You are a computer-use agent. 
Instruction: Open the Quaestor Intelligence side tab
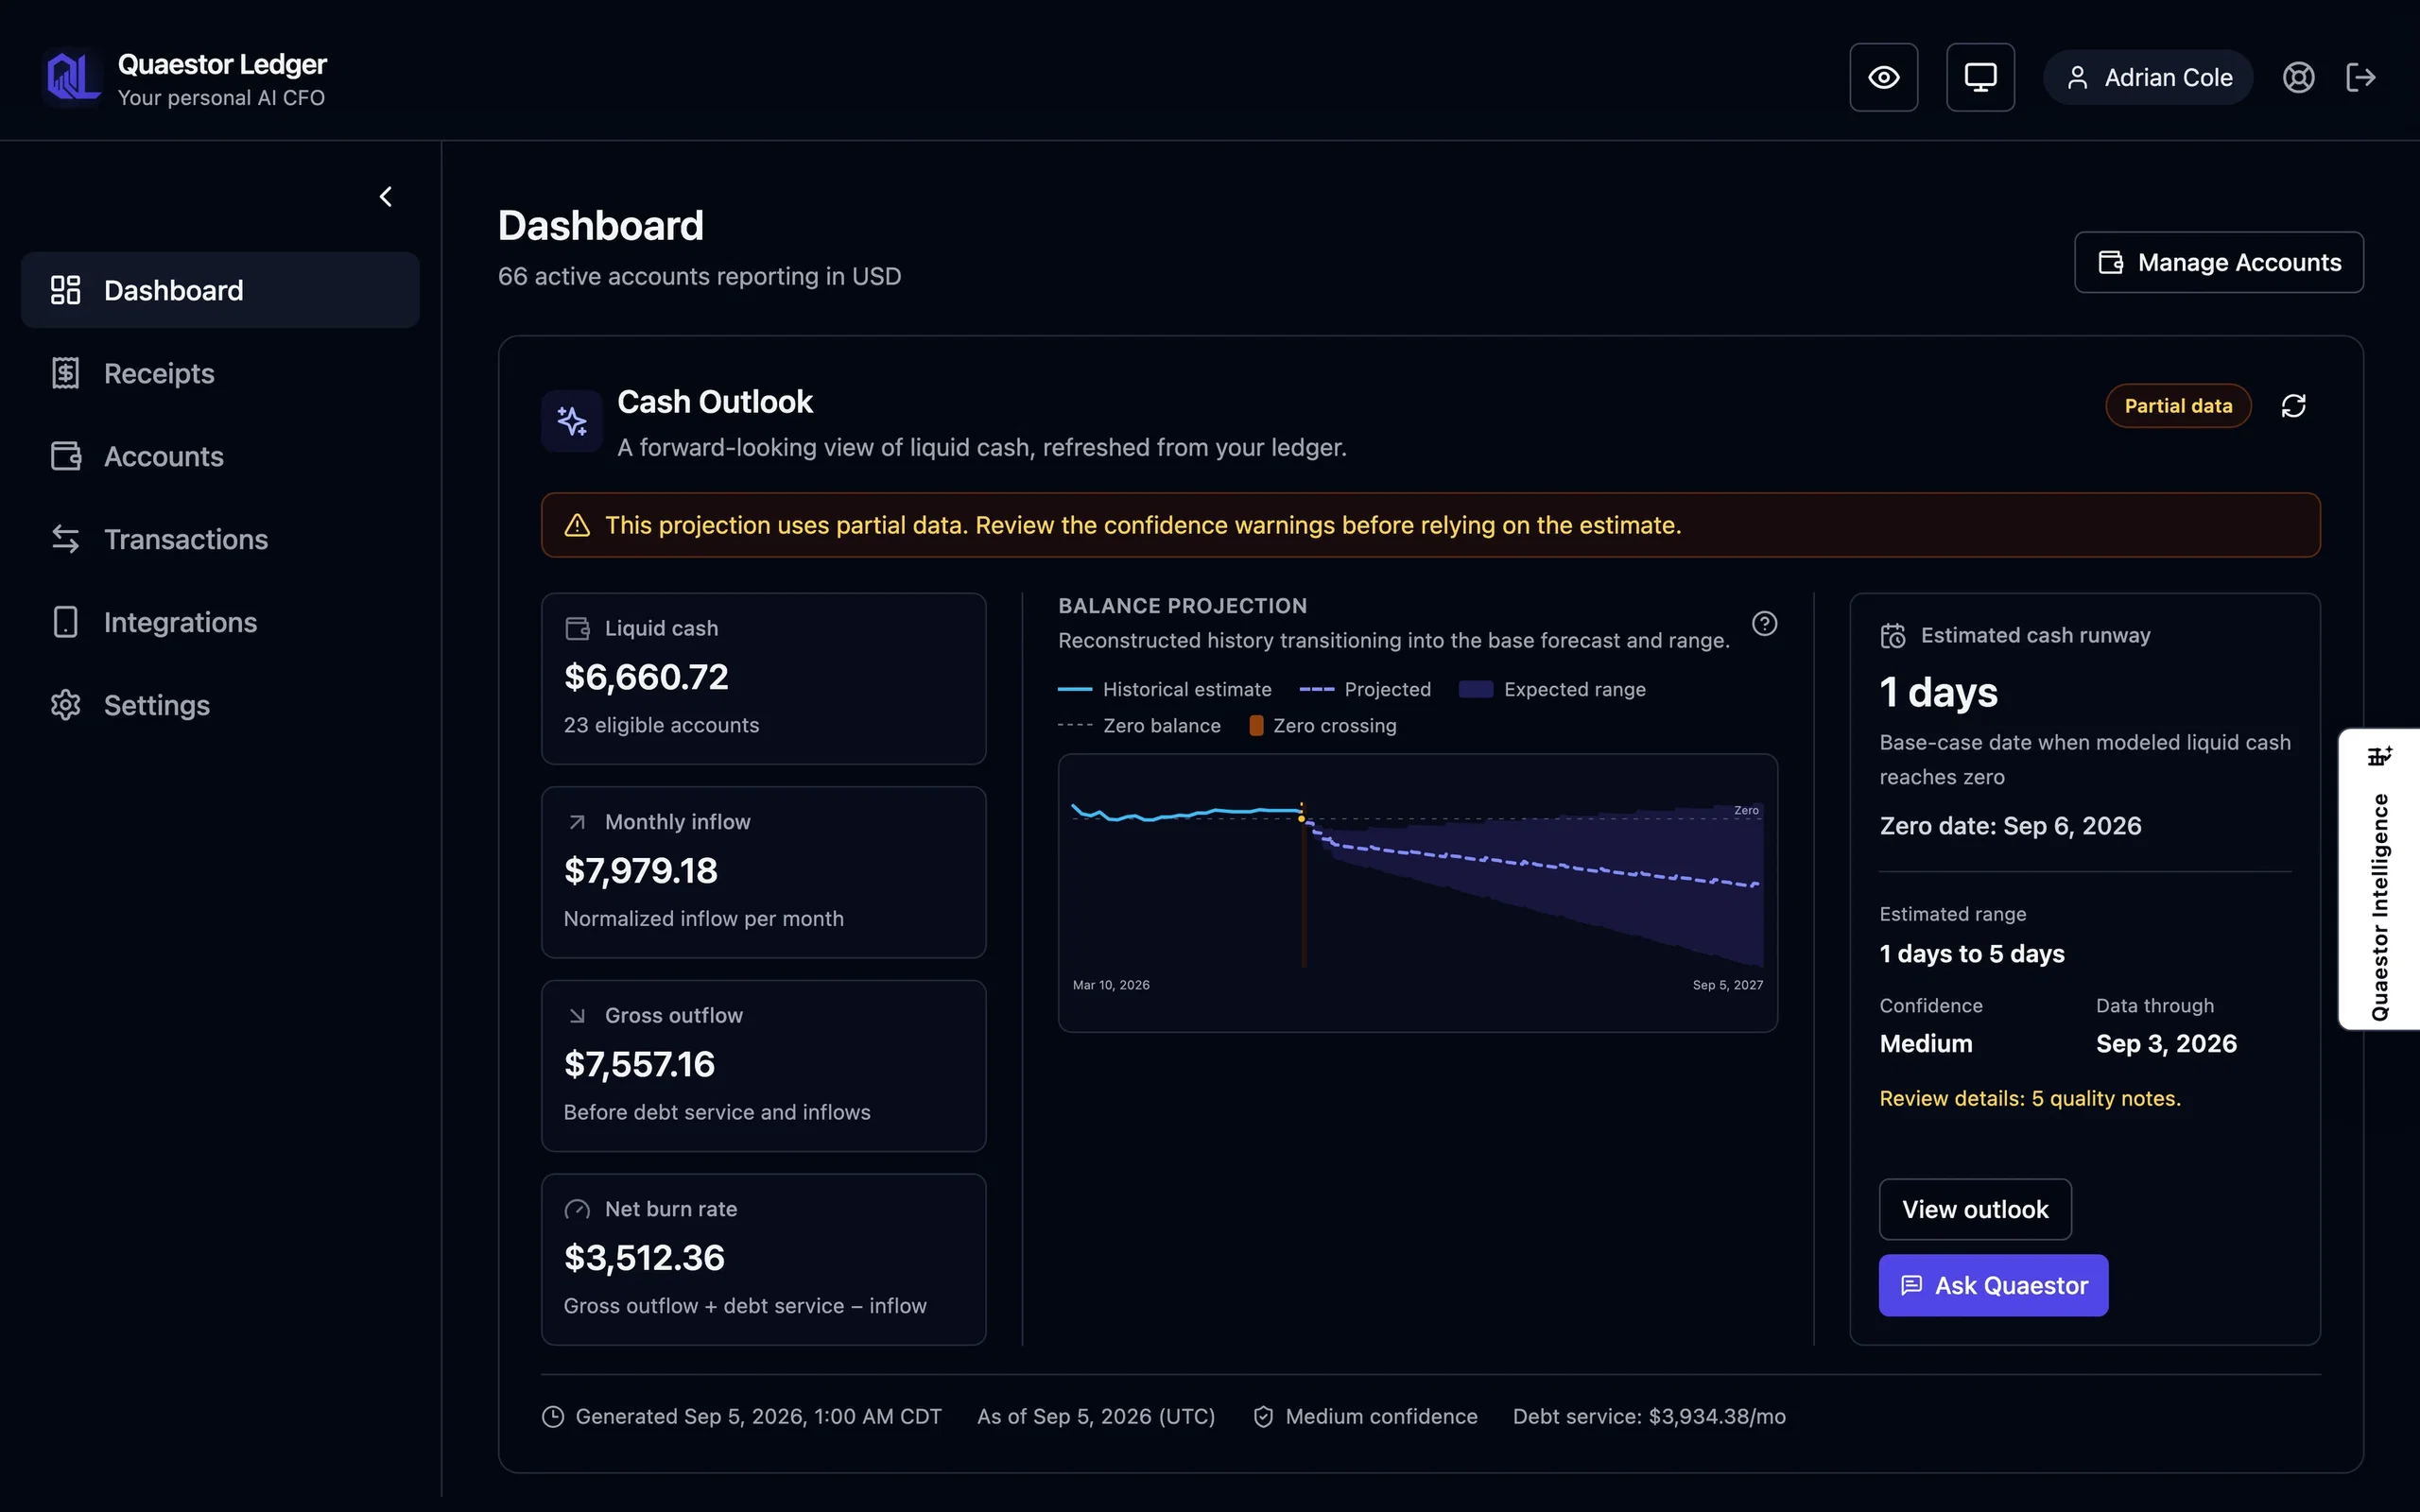point(2379,879)
